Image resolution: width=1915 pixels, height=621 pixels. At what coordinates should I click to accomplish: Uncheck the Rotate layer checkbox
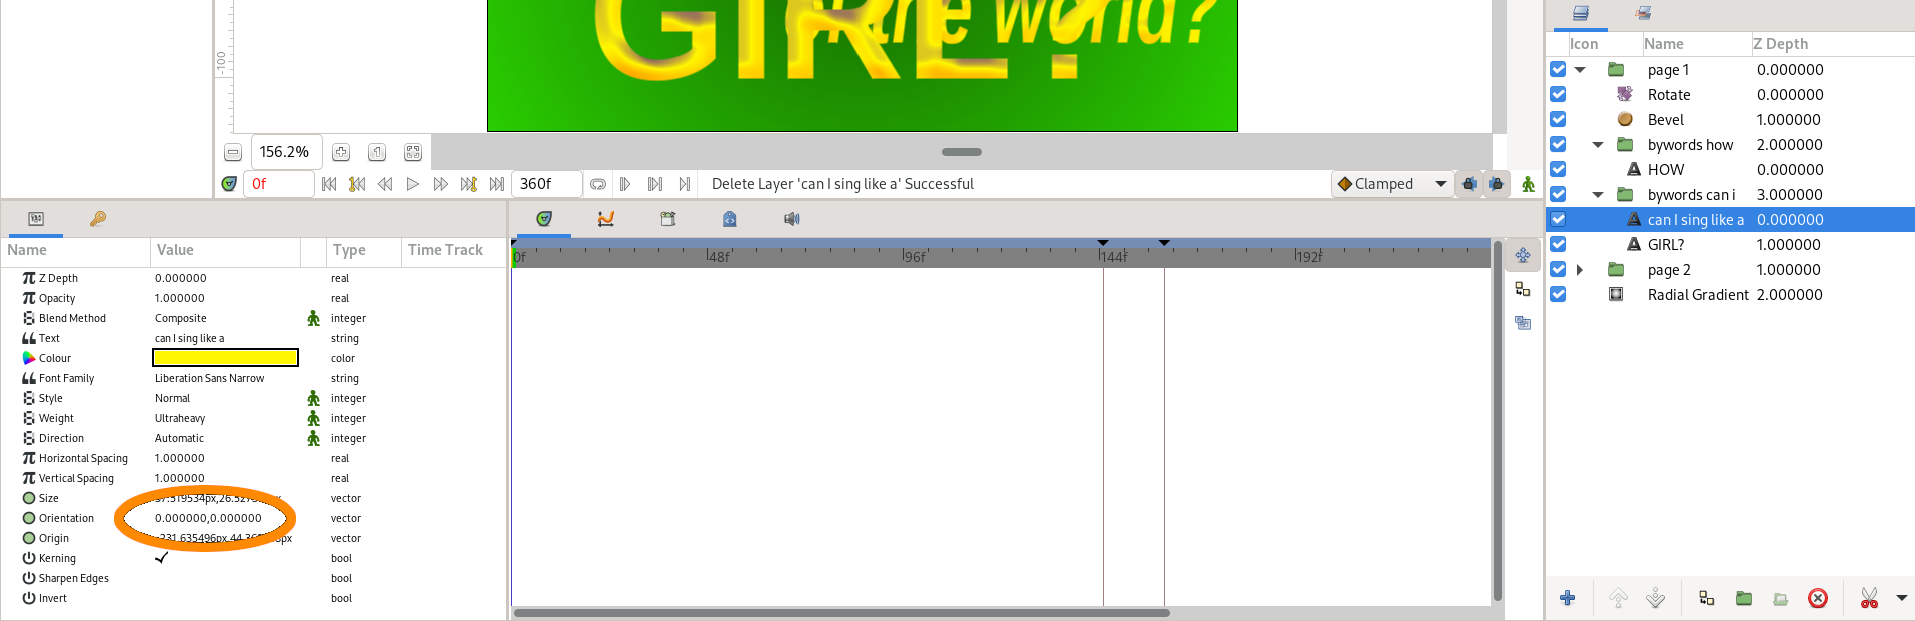pyautogui.click(x=1558, y=94)
